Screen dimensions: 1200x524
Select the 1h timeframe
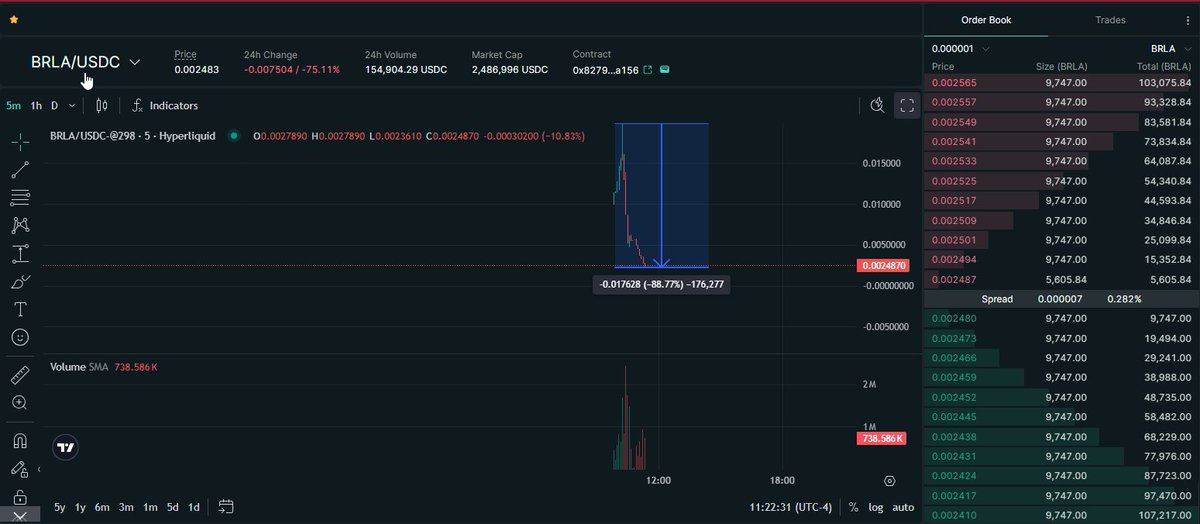36,106
